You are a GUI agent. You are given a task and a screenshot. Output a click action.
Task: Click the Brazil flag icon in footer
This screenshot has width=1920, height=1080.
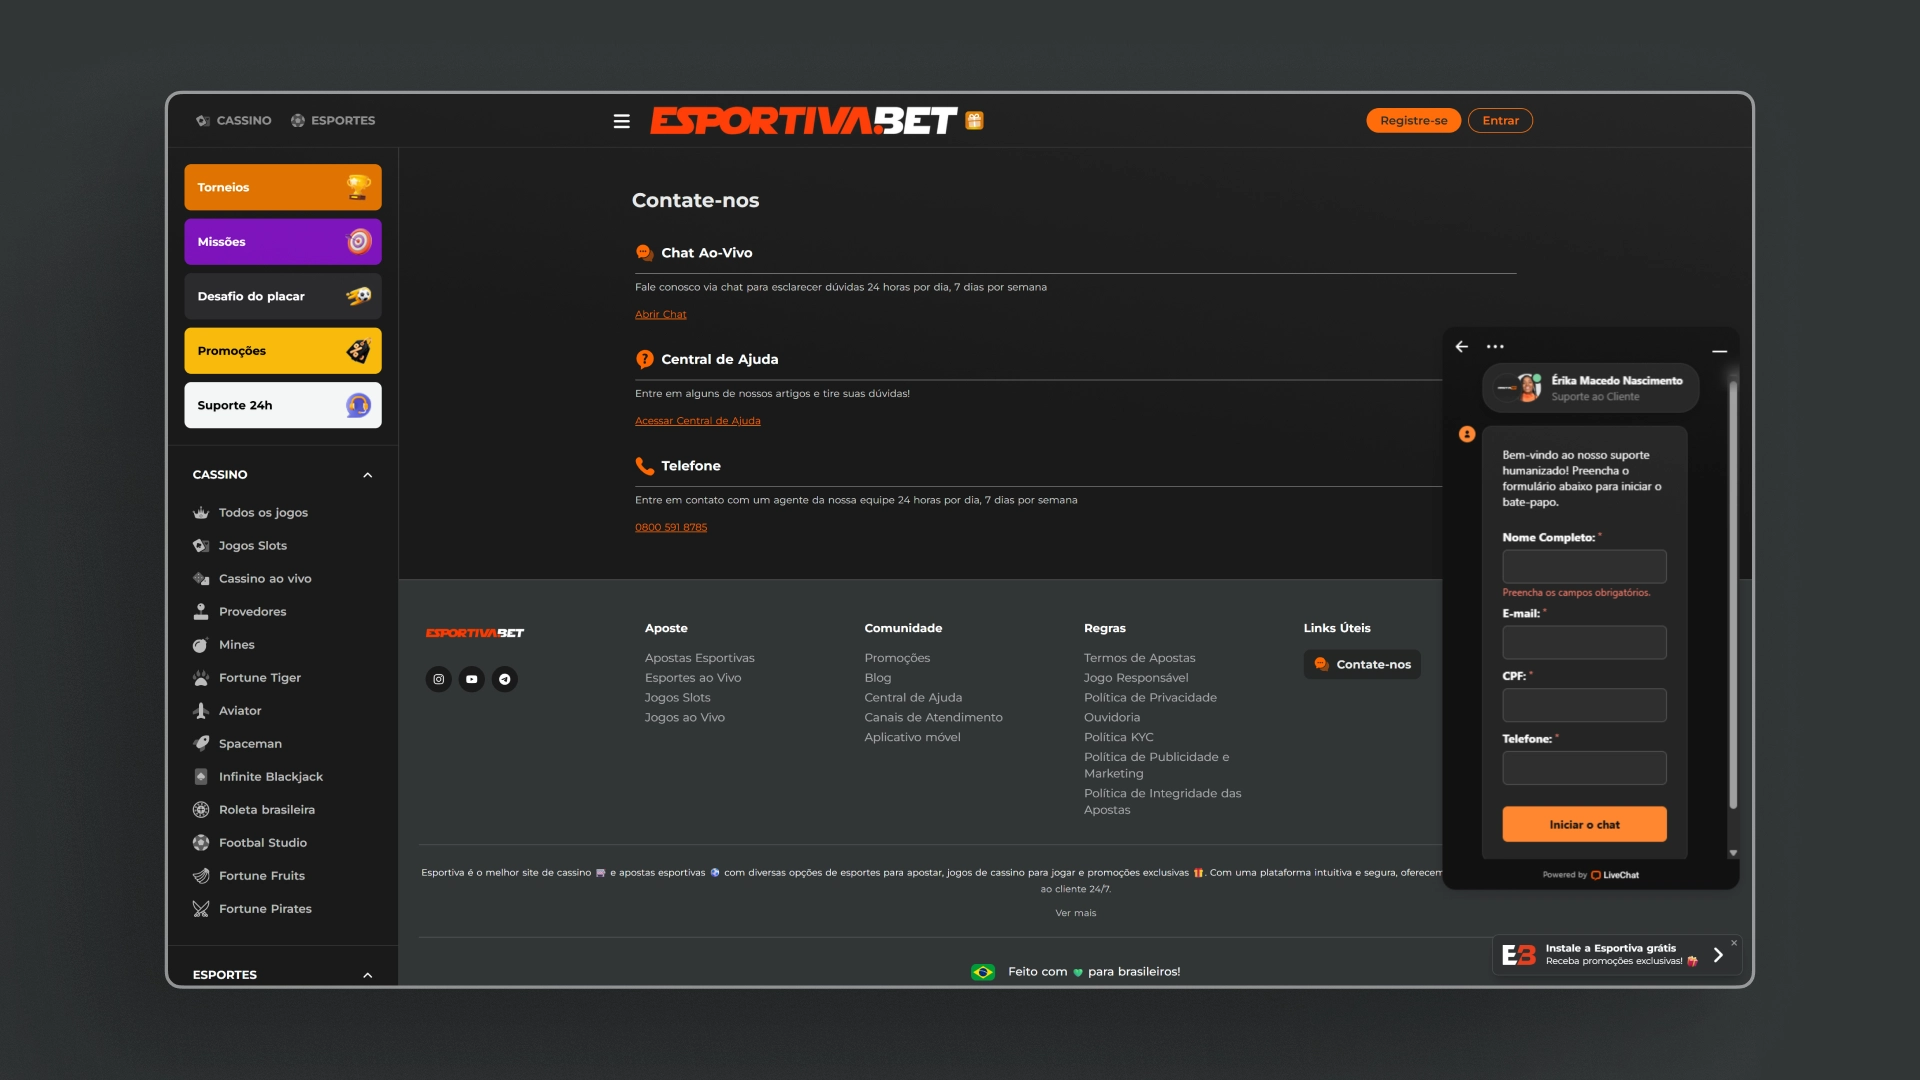983,972
